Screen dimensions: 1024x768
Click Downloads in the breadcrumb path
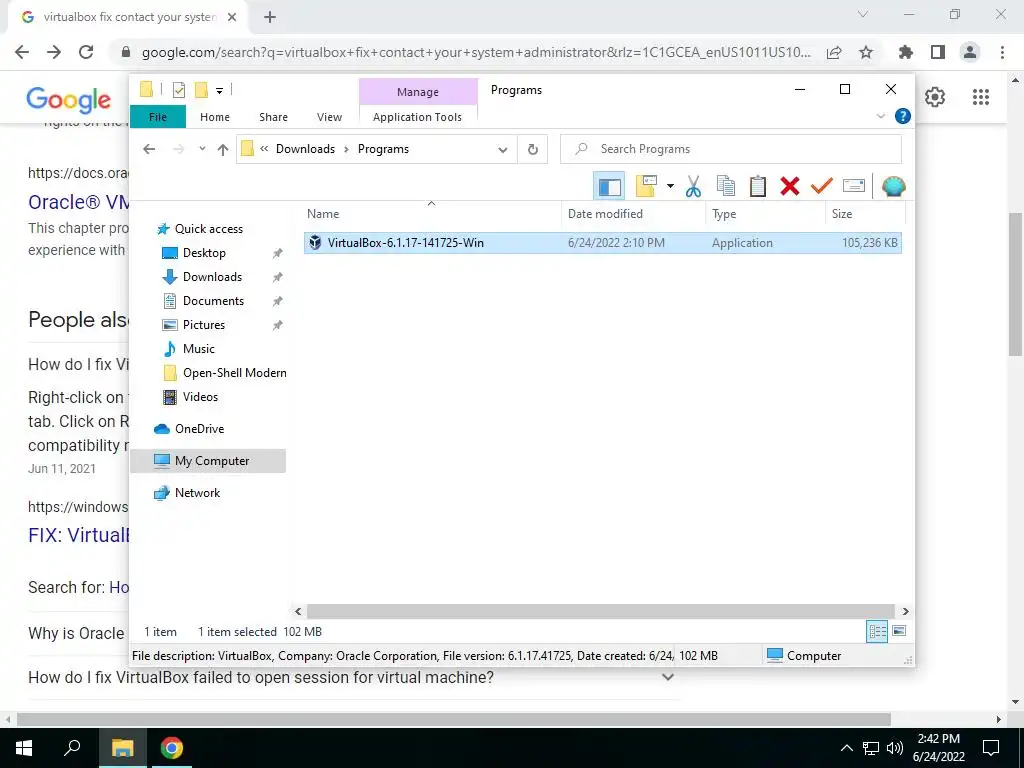[305, 149]
